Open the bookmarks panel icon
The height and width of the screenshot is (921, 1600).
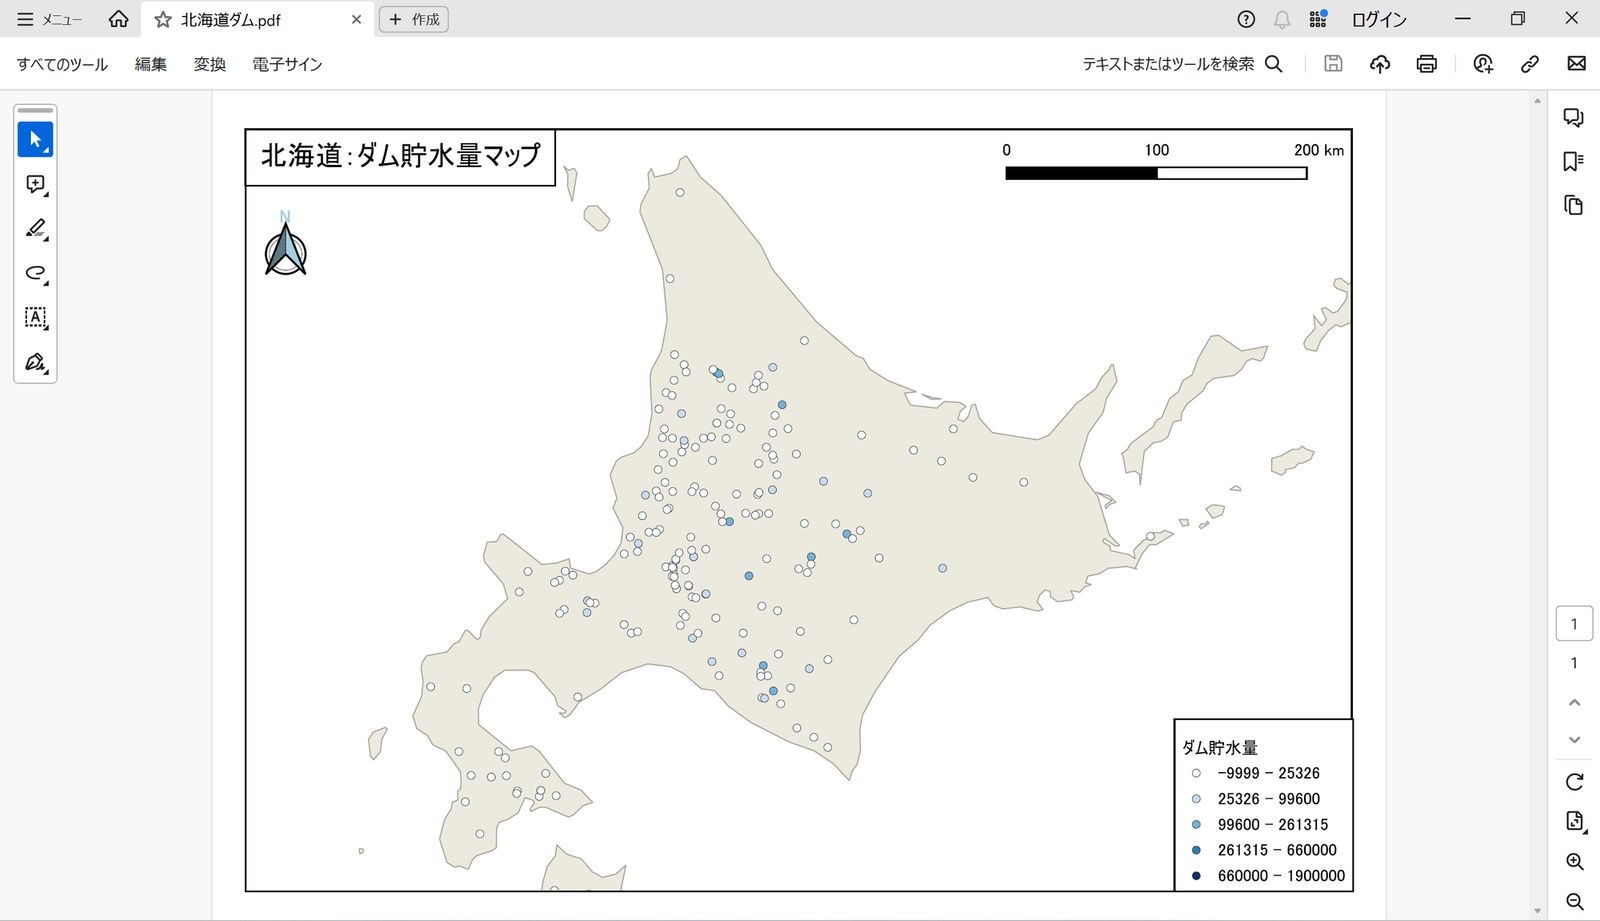click(x=1573, y=161)
